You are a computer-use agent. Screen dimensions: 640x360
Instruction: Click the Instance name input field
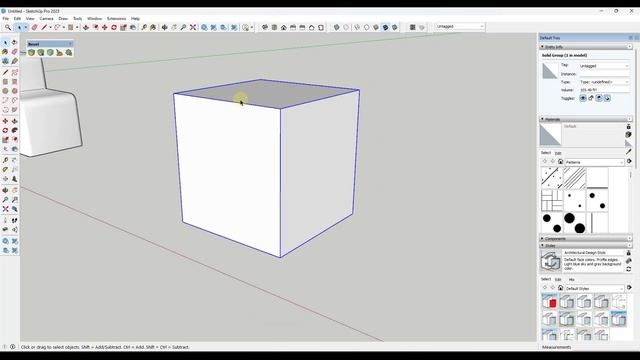click(x=604, y=74)
